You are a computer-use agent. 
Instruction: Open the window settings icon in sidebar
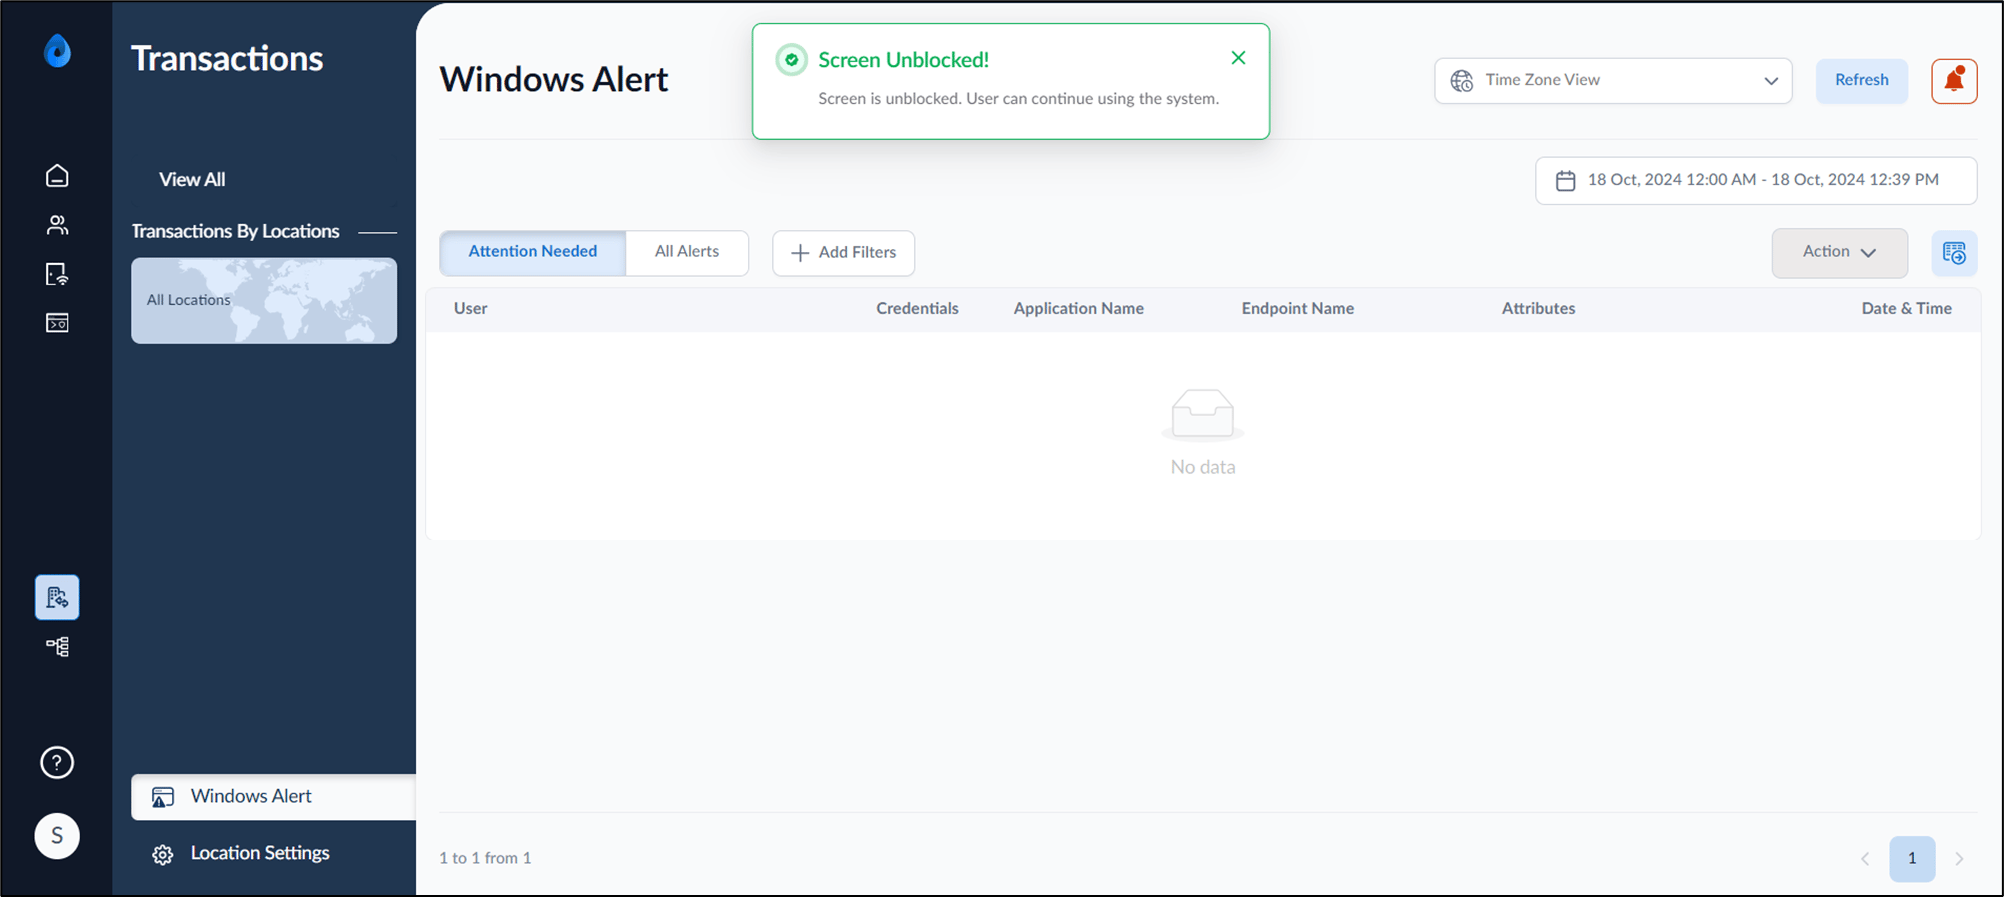57,323
